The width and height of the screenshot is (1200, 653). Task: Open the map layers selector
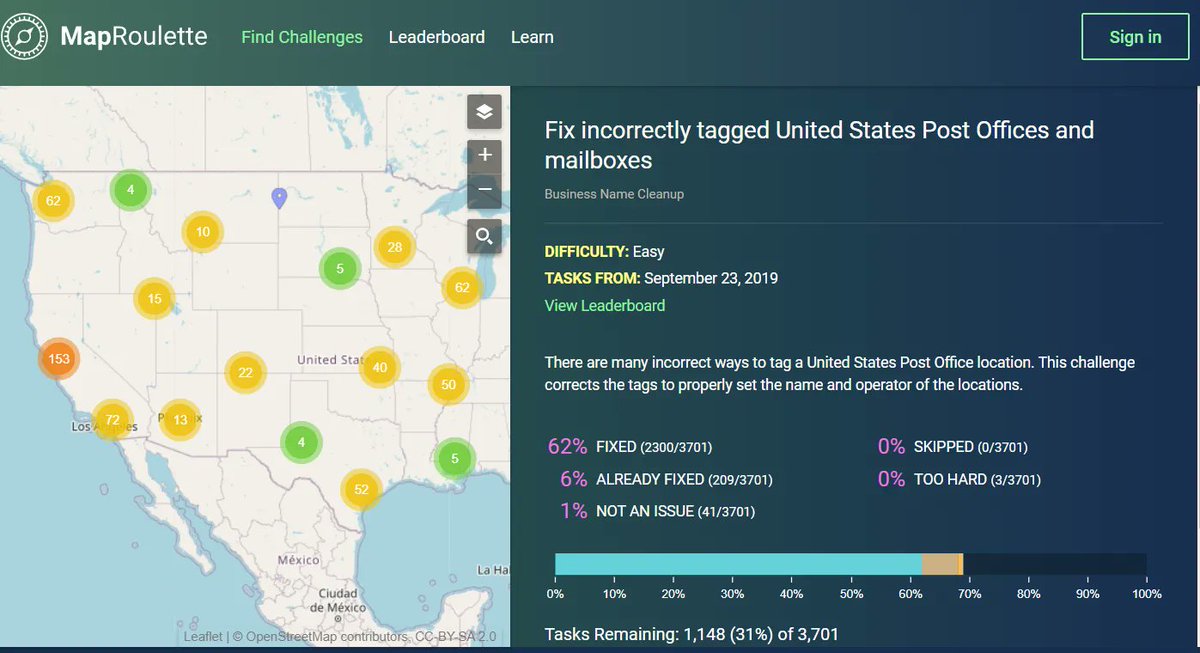[484, 112]
